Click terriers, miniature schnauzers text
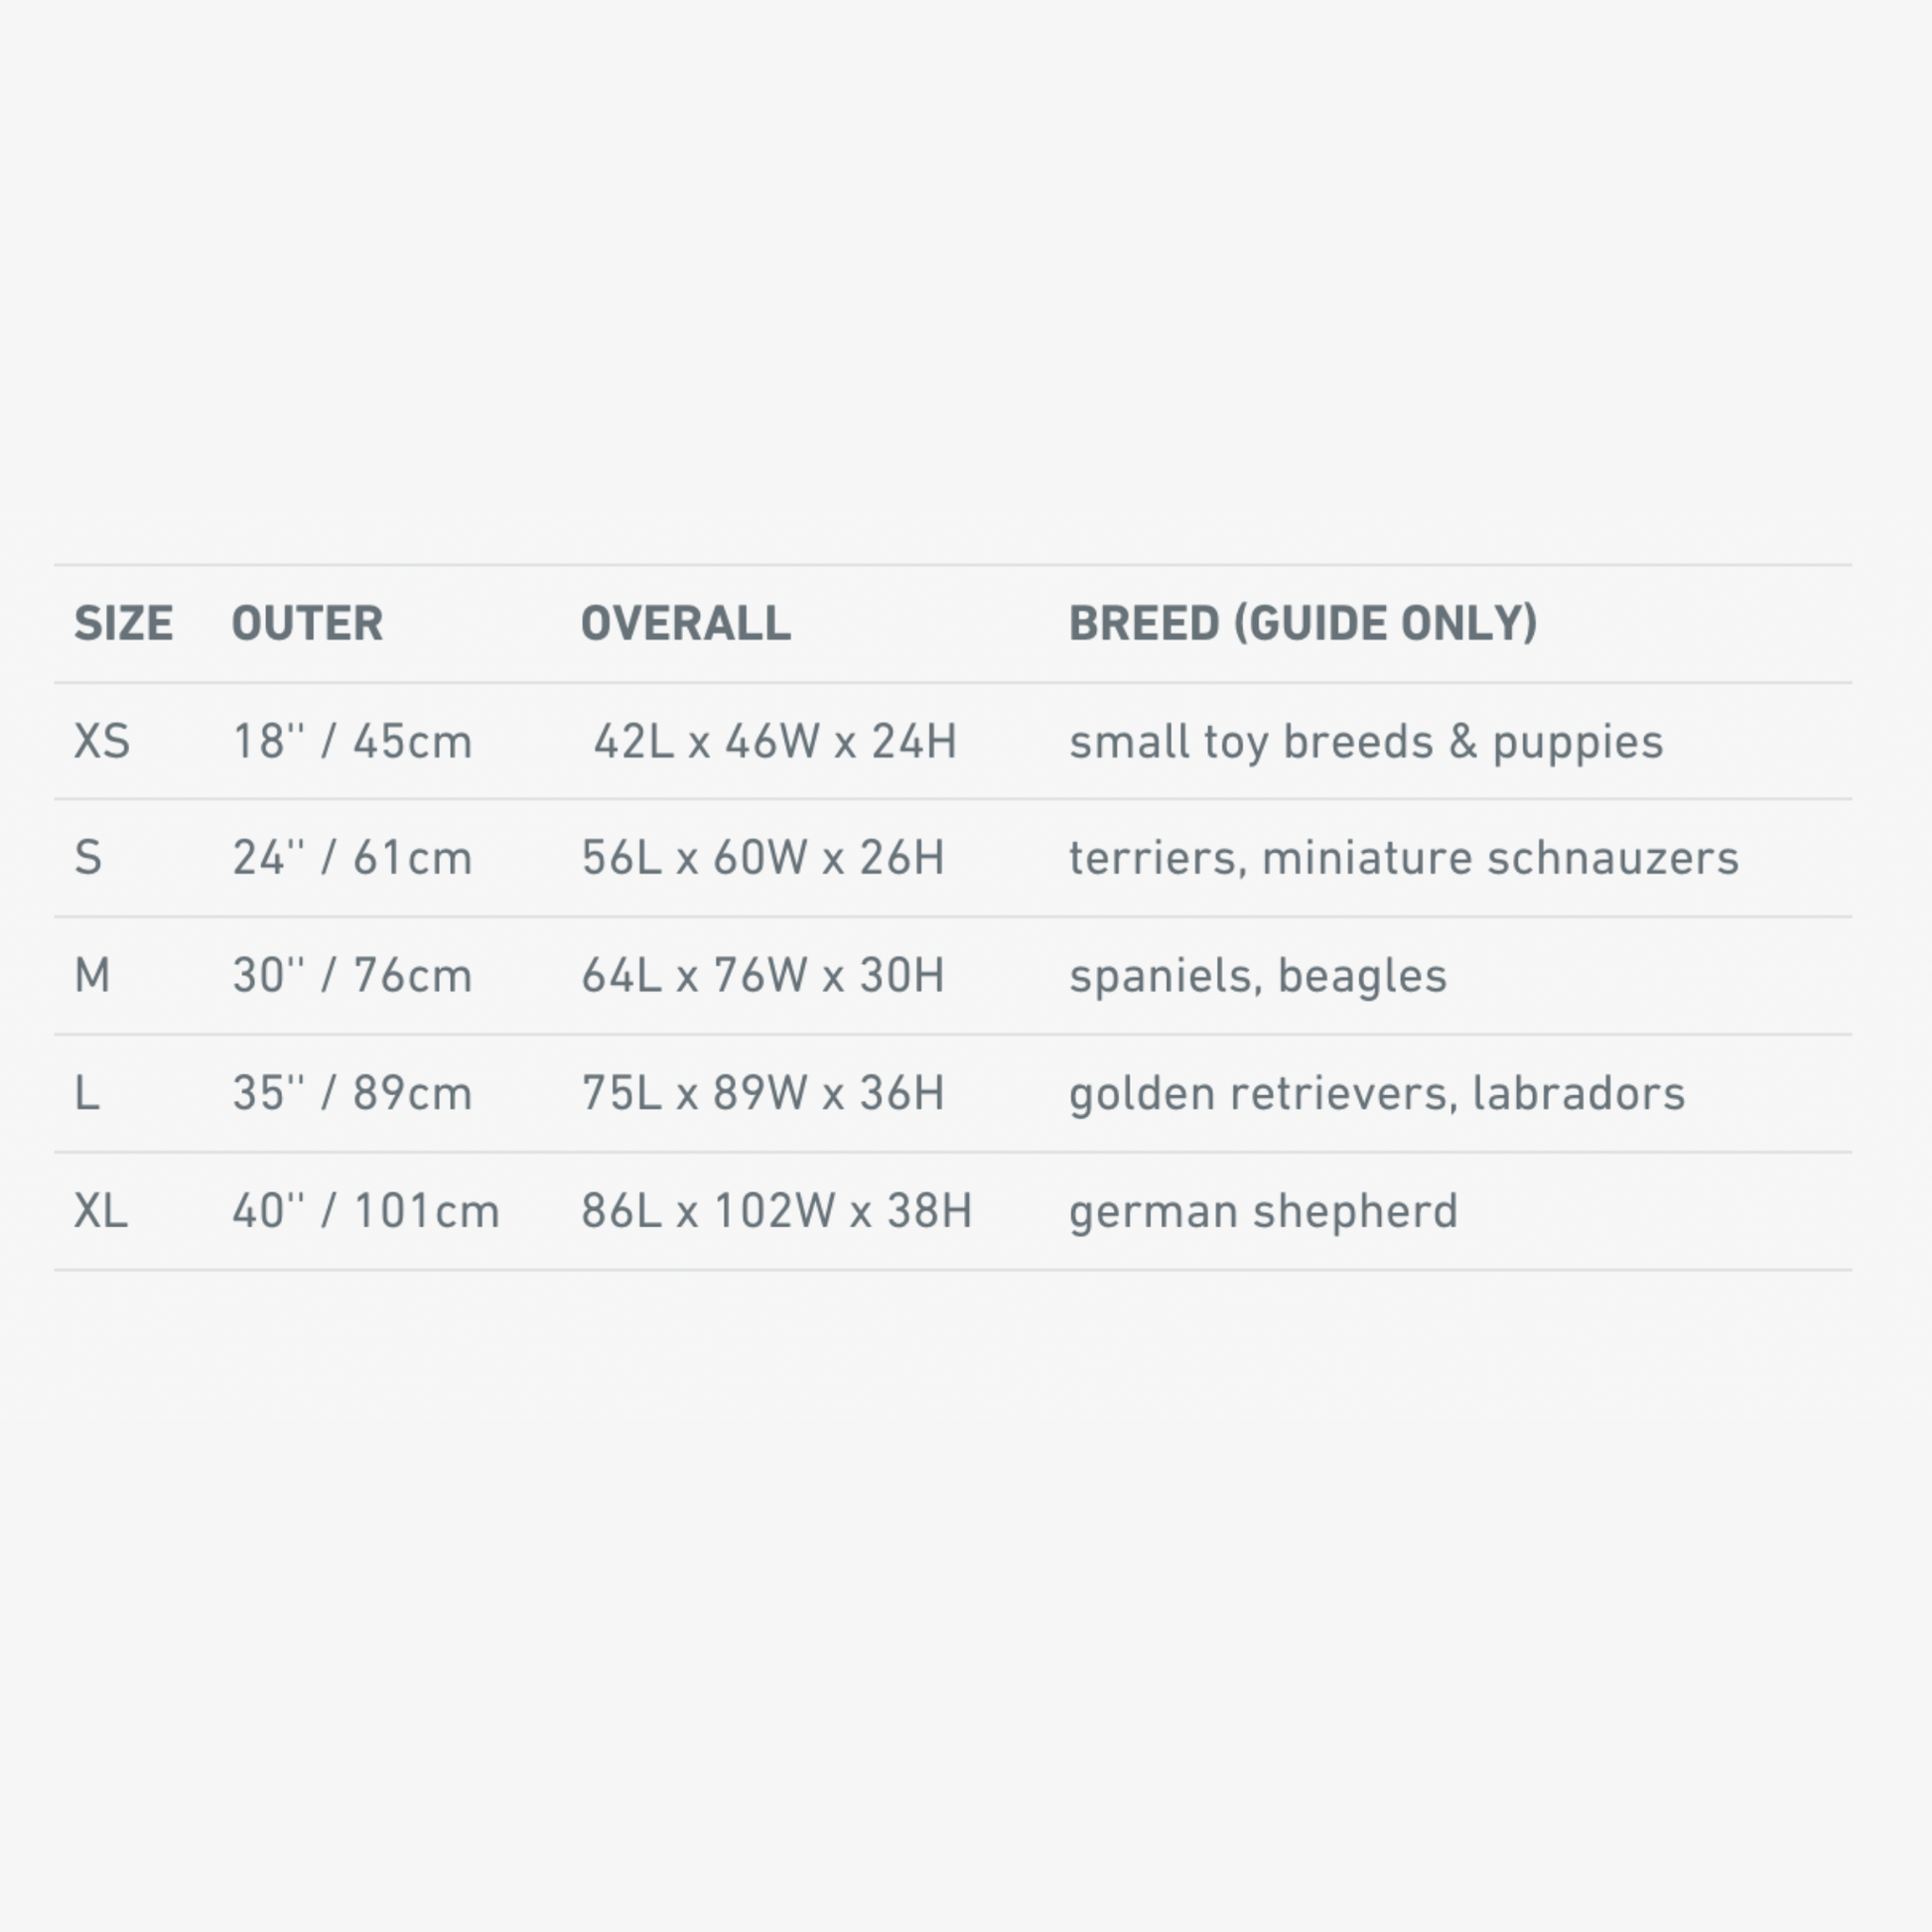The height and width of the screenshot is (1932, 1932). [1404, 858]
